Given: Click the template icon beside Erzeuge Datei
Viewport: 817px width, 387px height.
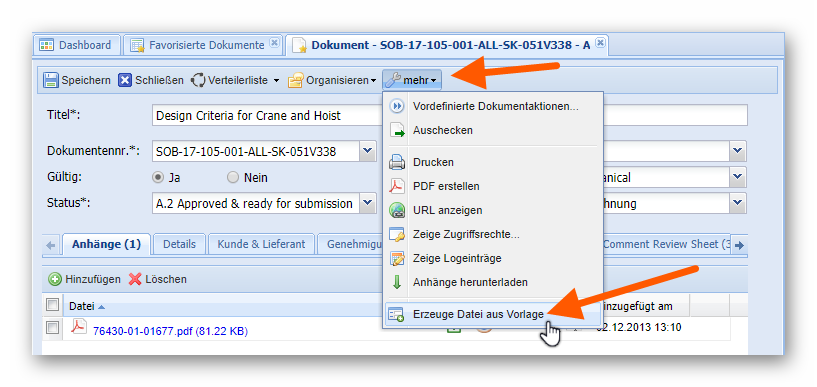Looking at the screenshot, I should click(397, 315).
